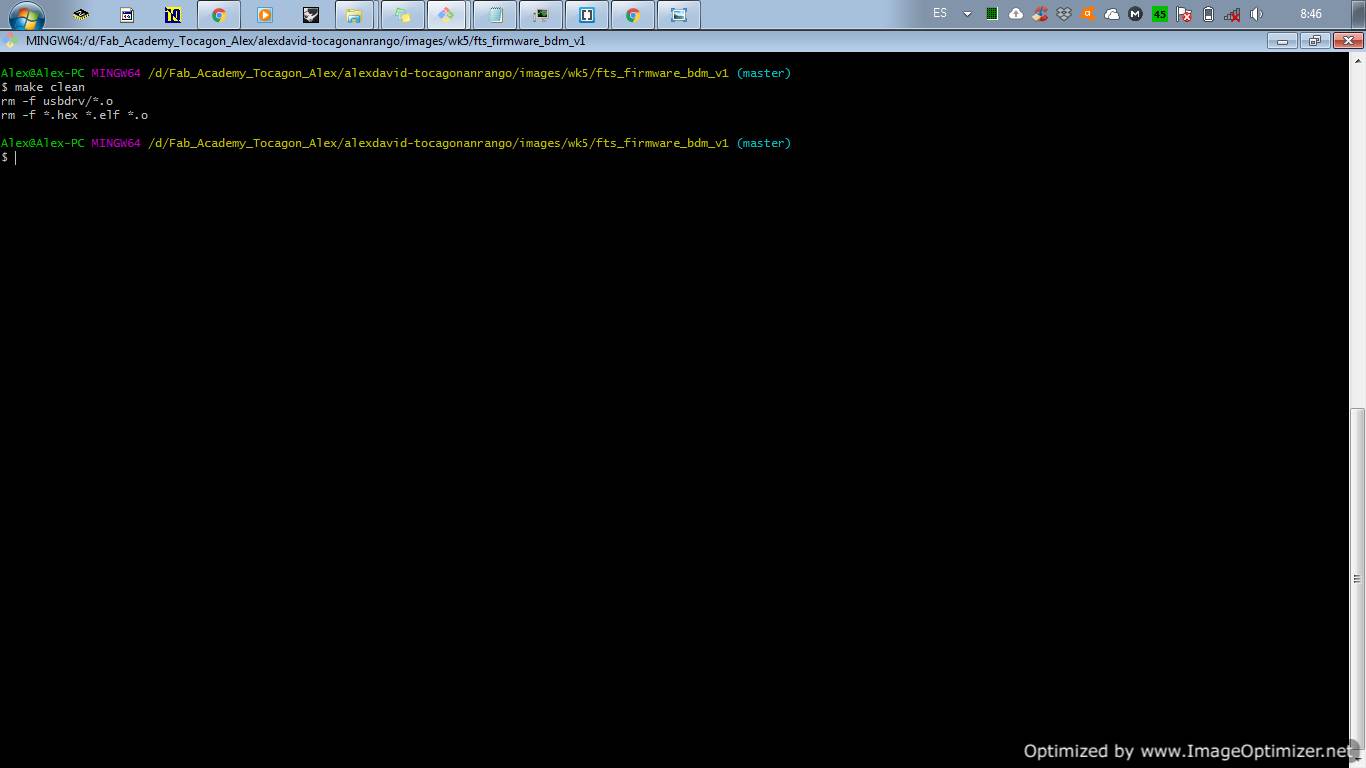Open the black and white Inkscape-like icon
This screenshot has height=768, width=1366.
[x=311, y=15]
